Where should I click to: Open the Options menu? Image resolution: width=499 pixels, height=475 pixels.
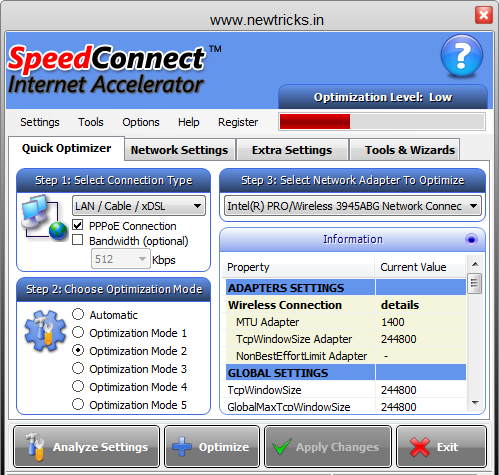click(x=141, y=122)
